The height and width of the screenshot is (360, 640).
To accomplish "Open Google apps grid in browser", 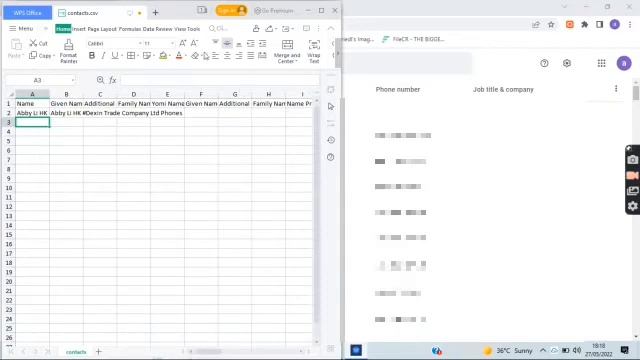I will [601, 63].
